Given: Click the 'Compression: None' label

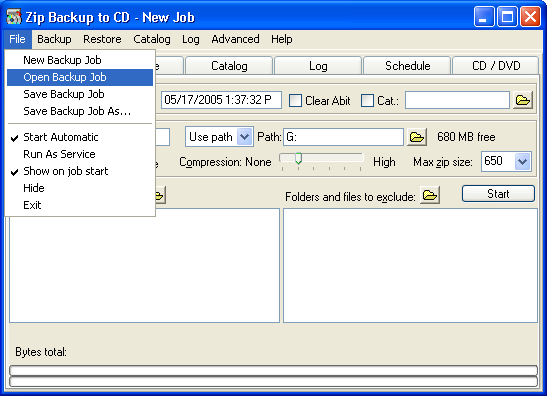Looking at the screenshot, I should click(225, 162).
